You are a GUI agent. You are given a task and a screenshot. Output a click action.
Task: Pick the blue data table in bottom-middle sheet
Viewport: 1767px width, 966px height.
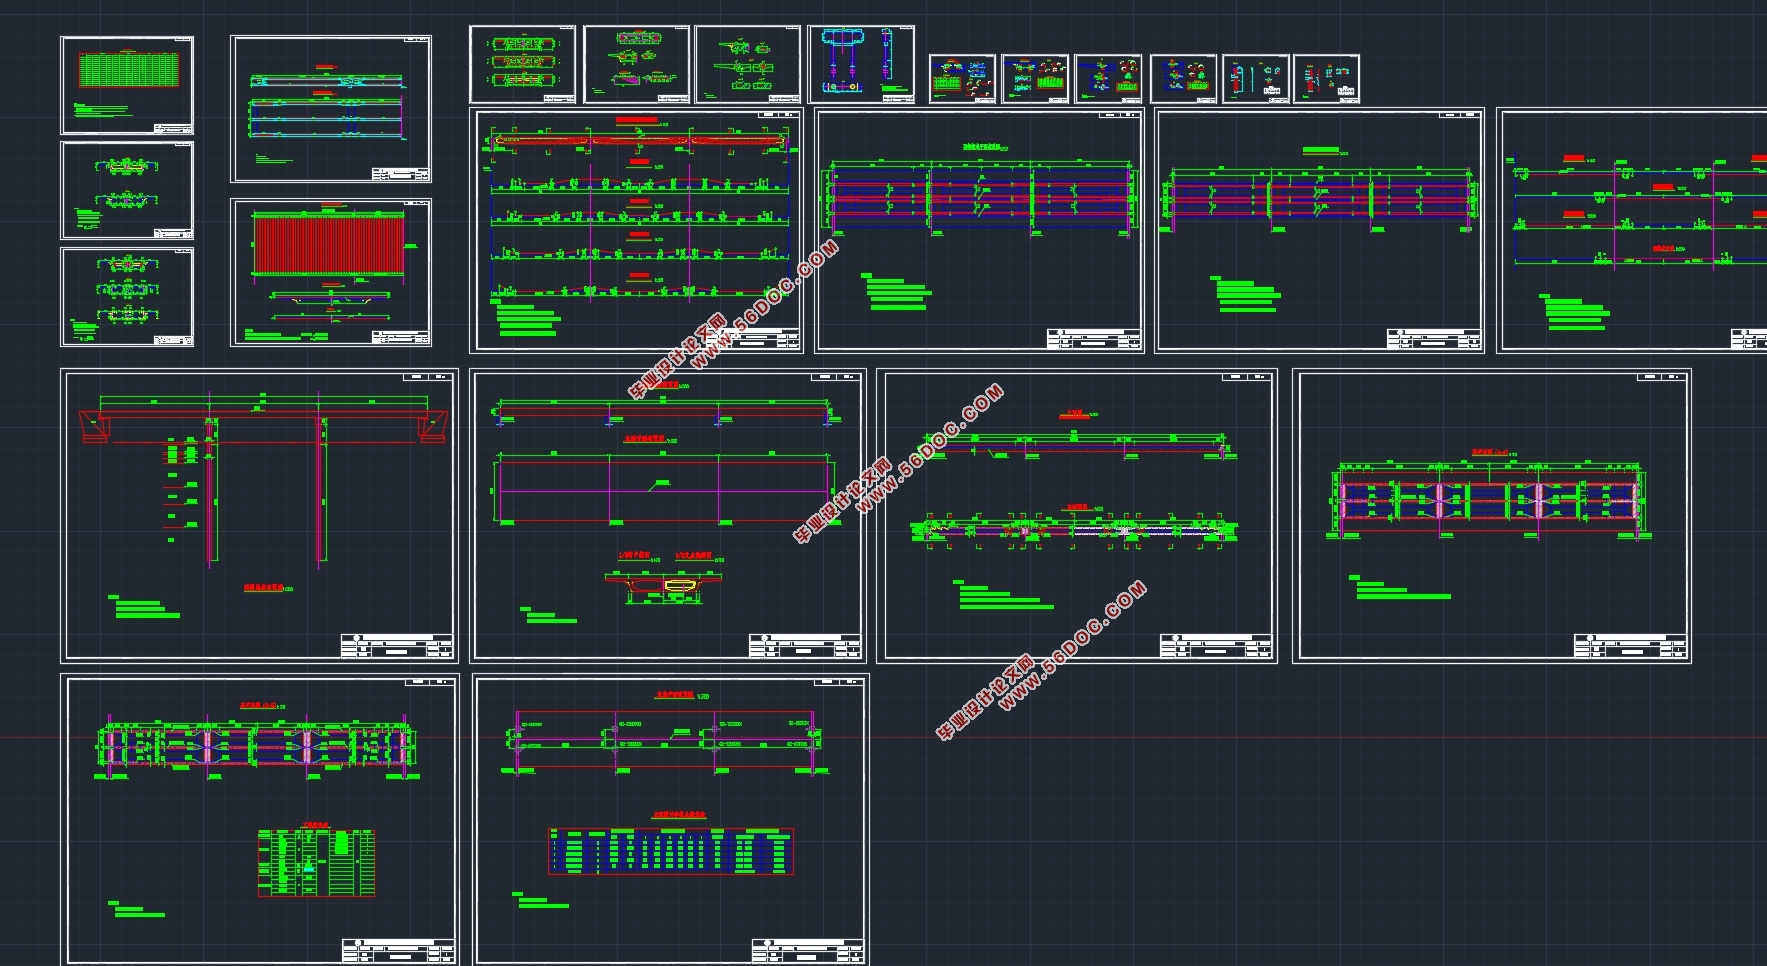671,851
